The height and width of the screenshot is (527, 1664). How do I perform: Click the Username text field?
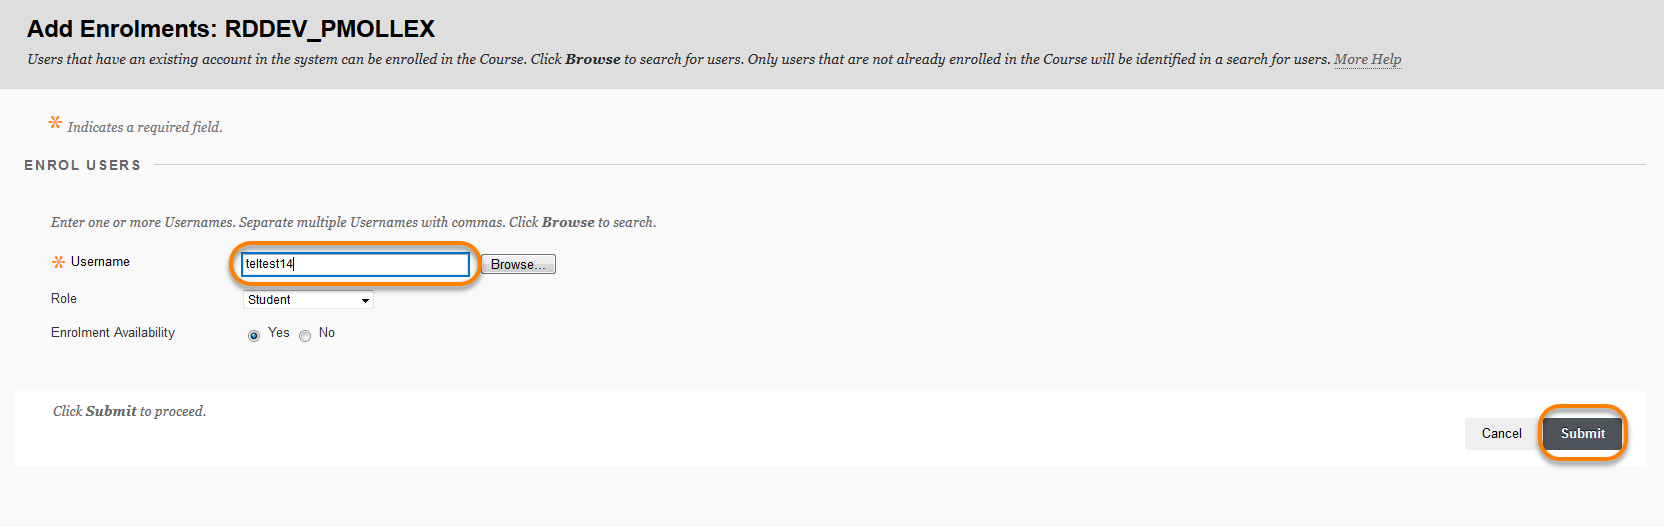coord(355,264)
